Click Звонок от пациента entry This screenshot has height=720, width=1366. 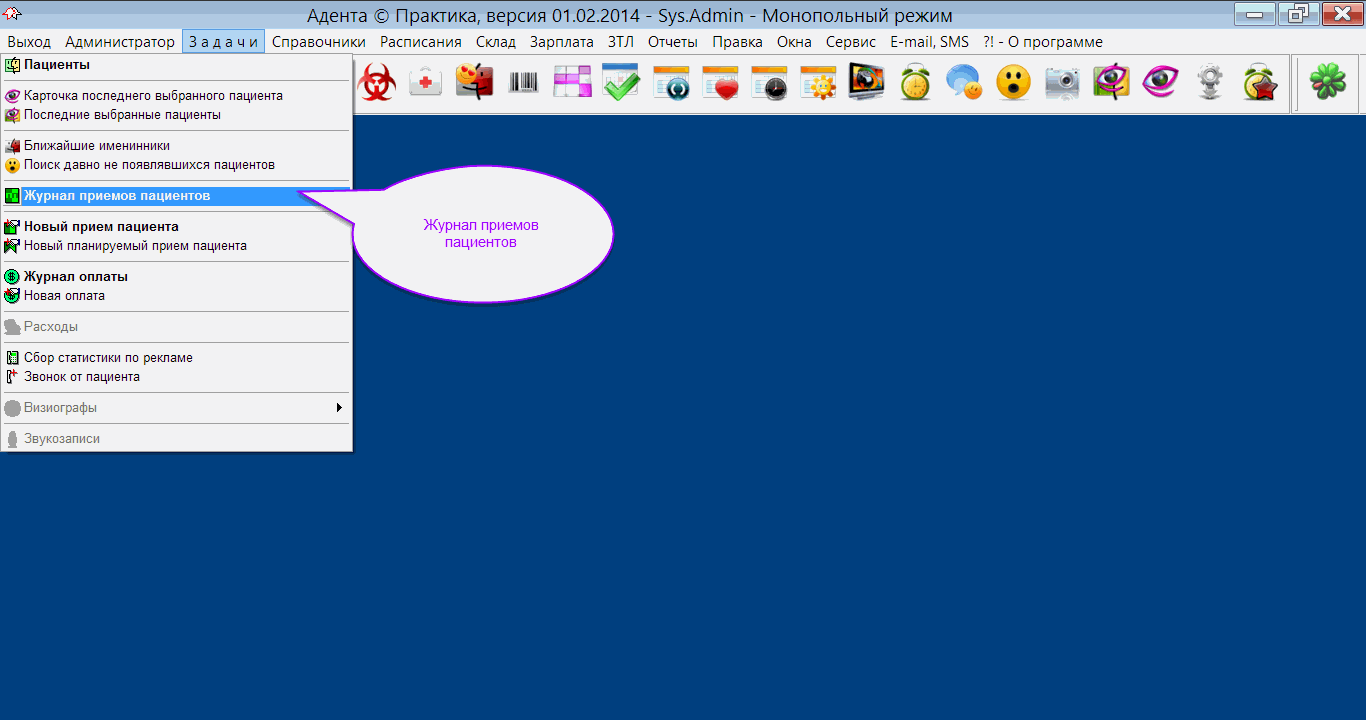coord(82,377)
